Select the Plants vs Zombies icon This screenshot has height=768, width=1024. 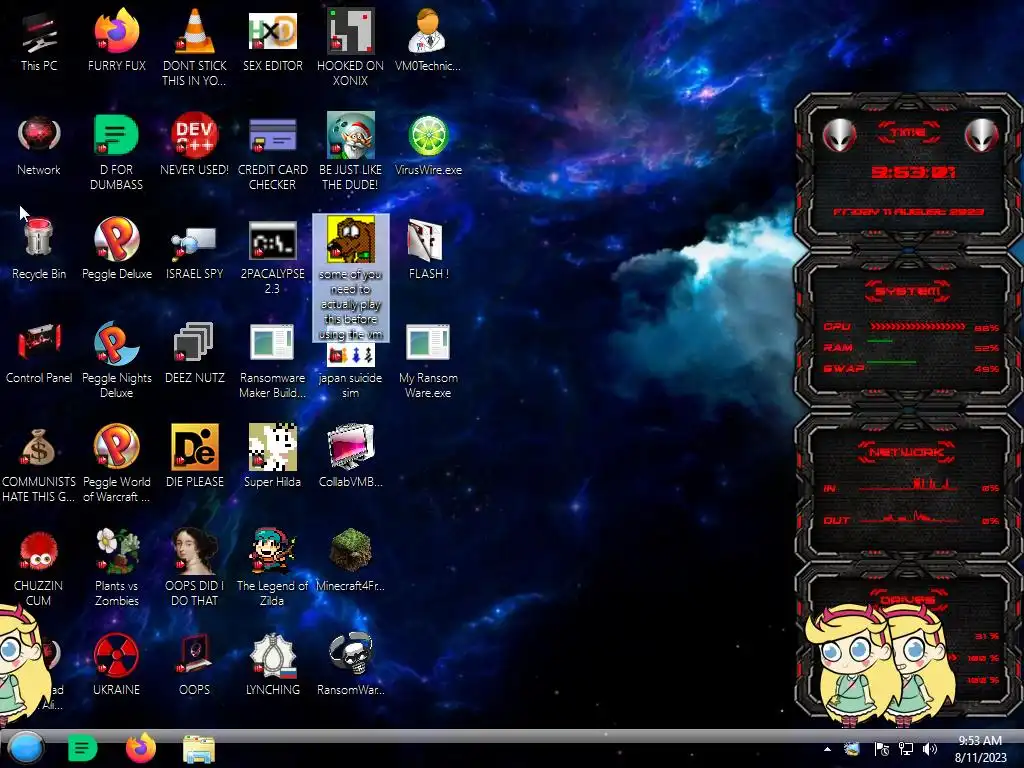point(116,551)
